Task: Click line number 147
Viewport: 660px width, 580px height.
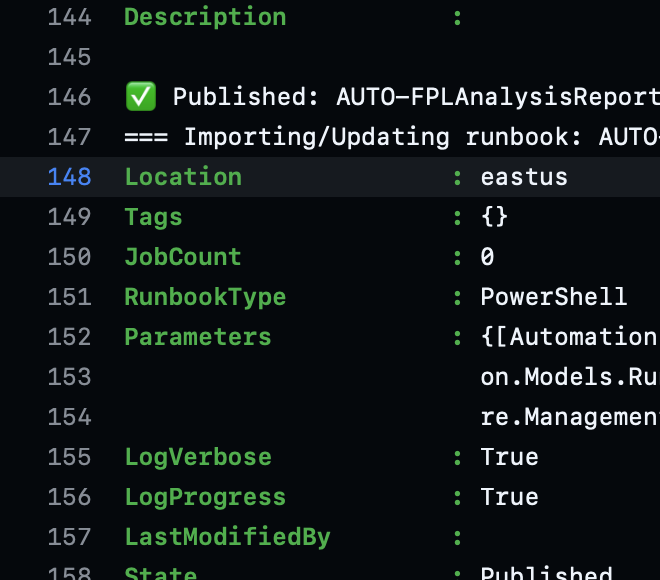Action: (69, 137)
